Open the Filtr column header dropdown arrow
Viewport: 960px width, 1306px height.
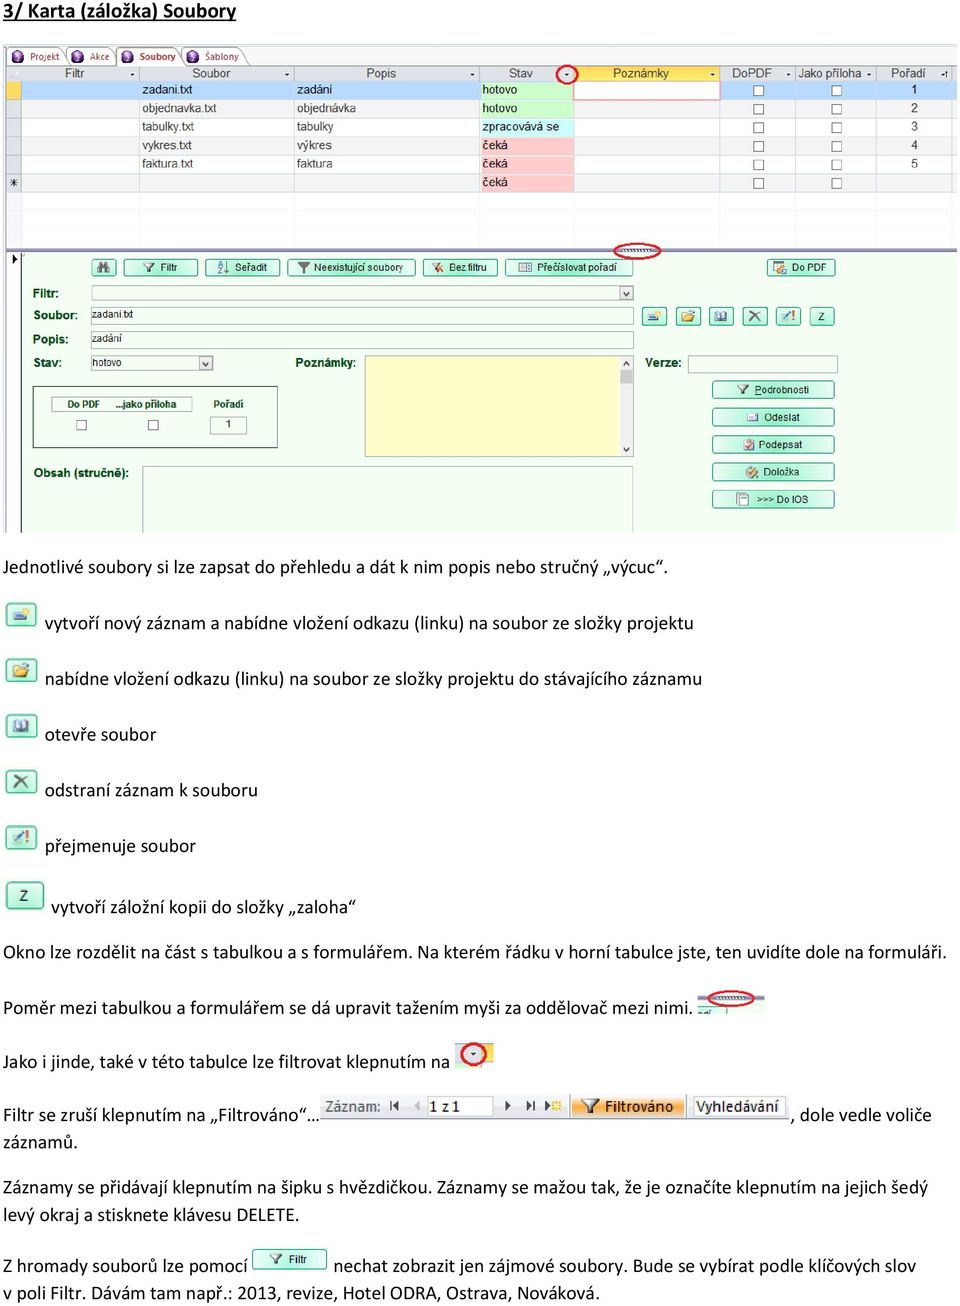(132, 74)
